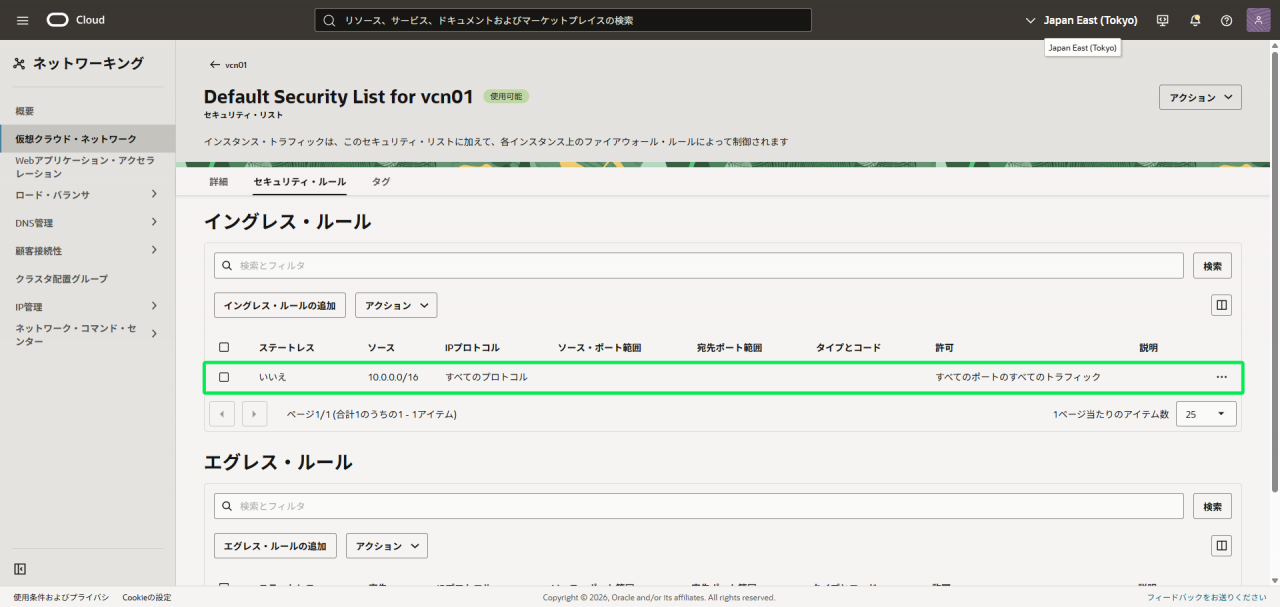Click すべてのポートのすべてのトラフィック cell

tap(1018, 377)
